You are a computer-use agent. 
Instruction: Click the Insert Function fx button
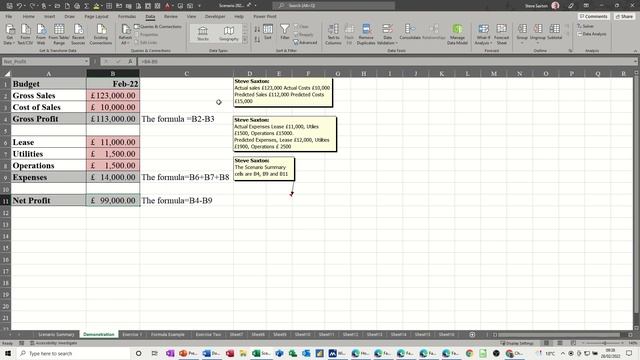tap(130, 61)
